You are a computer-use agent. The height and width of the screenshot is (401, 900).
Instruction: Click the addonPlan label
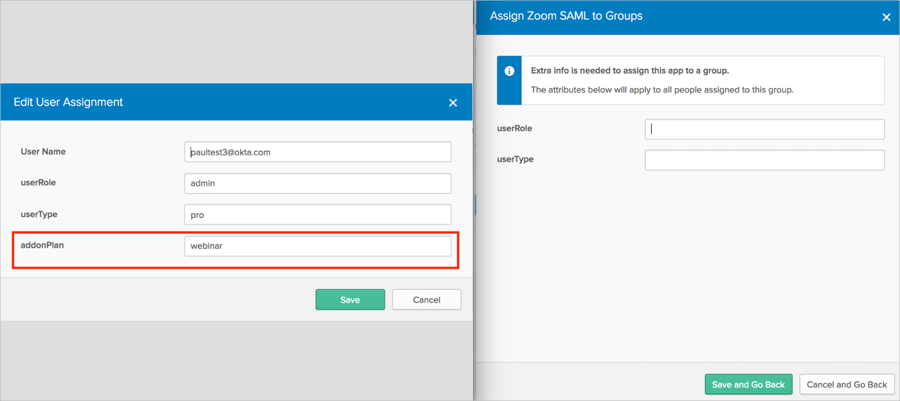(42, 245)
